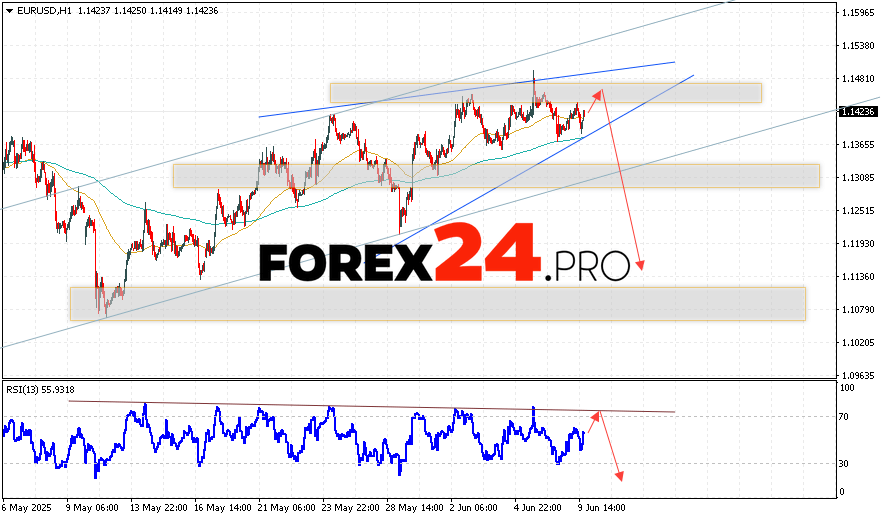Click the red down-arrow tip on price chart

(x=639, y=268)
